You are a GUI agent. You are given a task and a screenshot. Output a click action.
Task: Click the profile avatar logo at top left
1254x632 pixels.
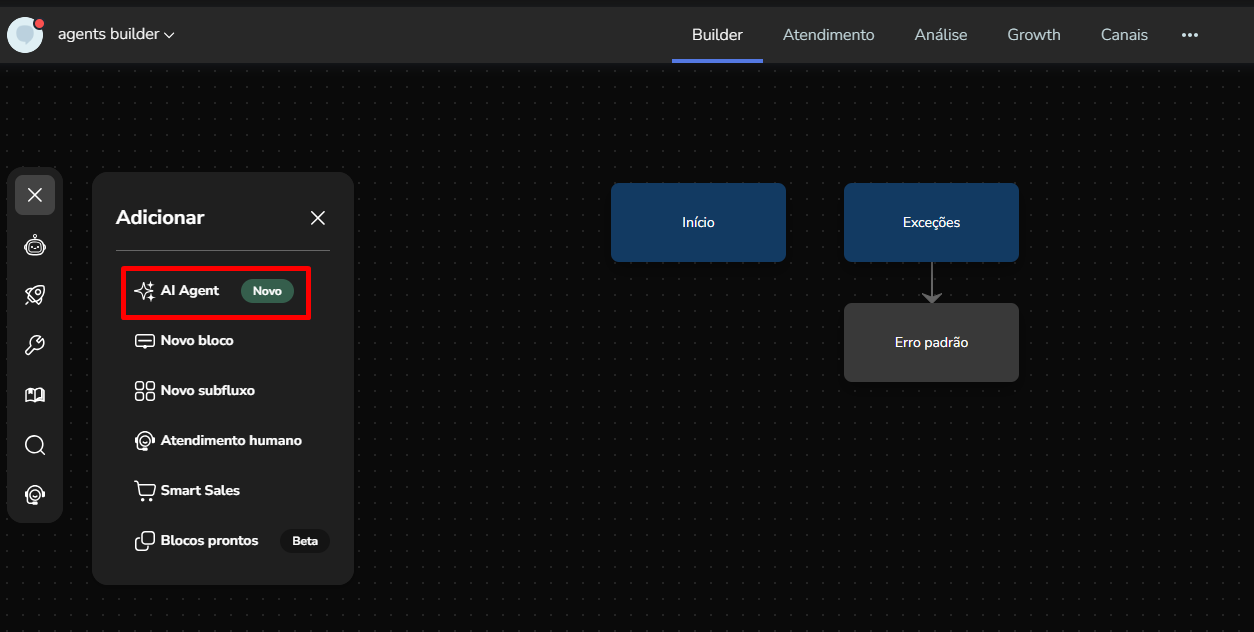click(25, 34)
